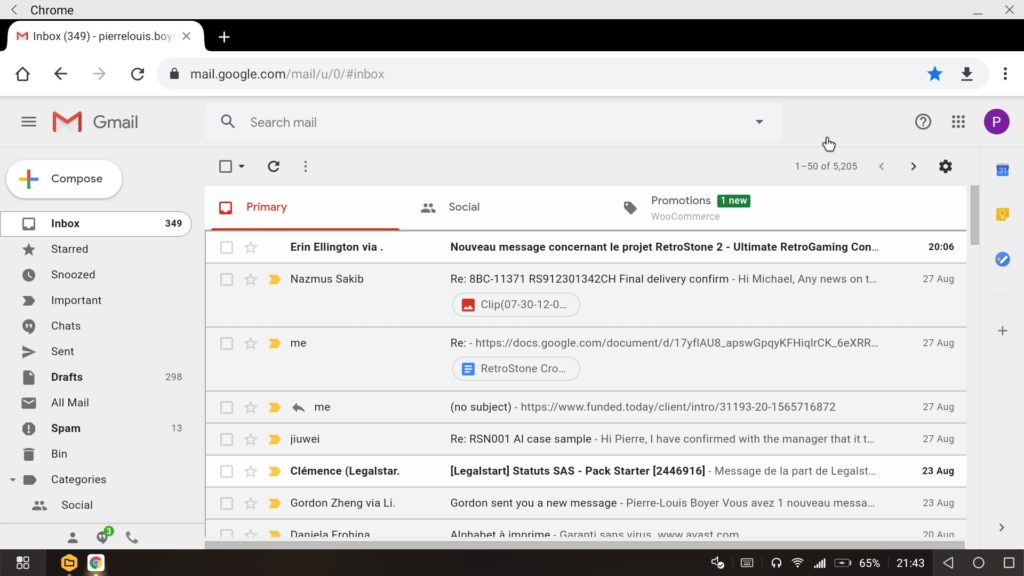This screenshot has height=576, width=1024.
Task: Open the Drafts folder
Action: [x=67, y=377]
